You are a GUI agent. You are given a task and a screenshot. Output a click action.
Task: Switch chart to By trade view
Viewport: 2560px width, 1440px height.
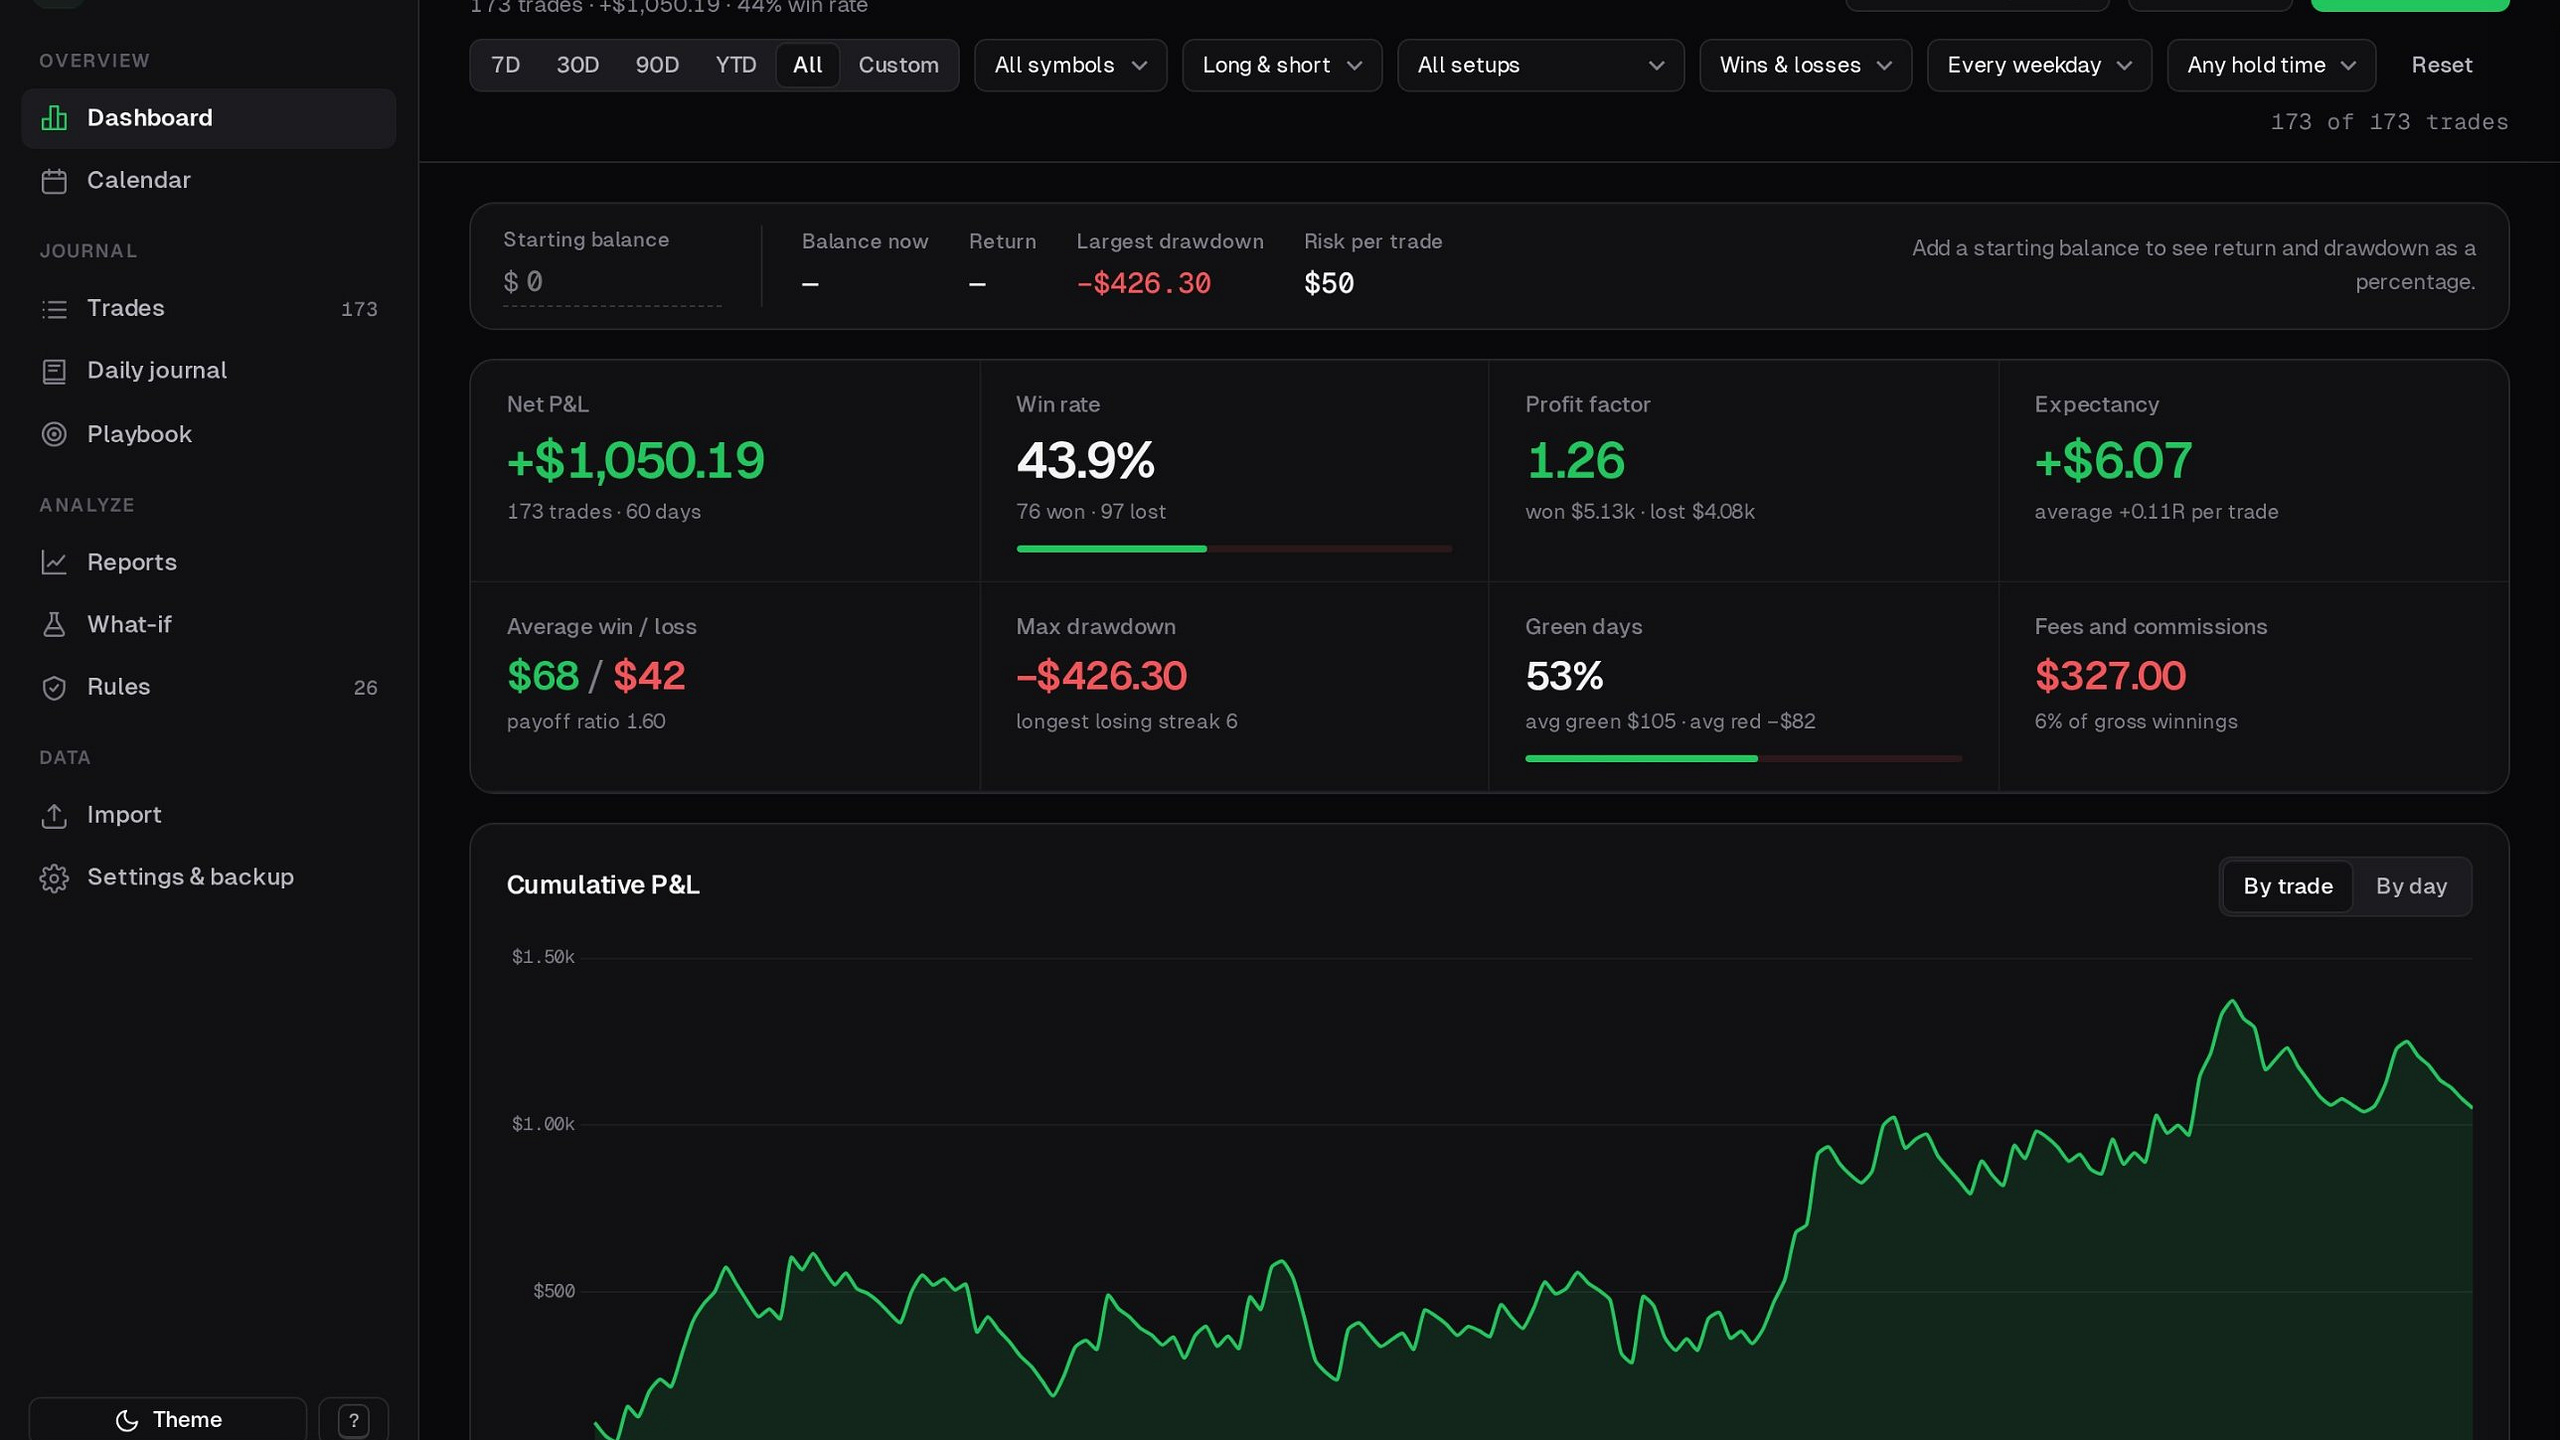tap(2287, 886)
